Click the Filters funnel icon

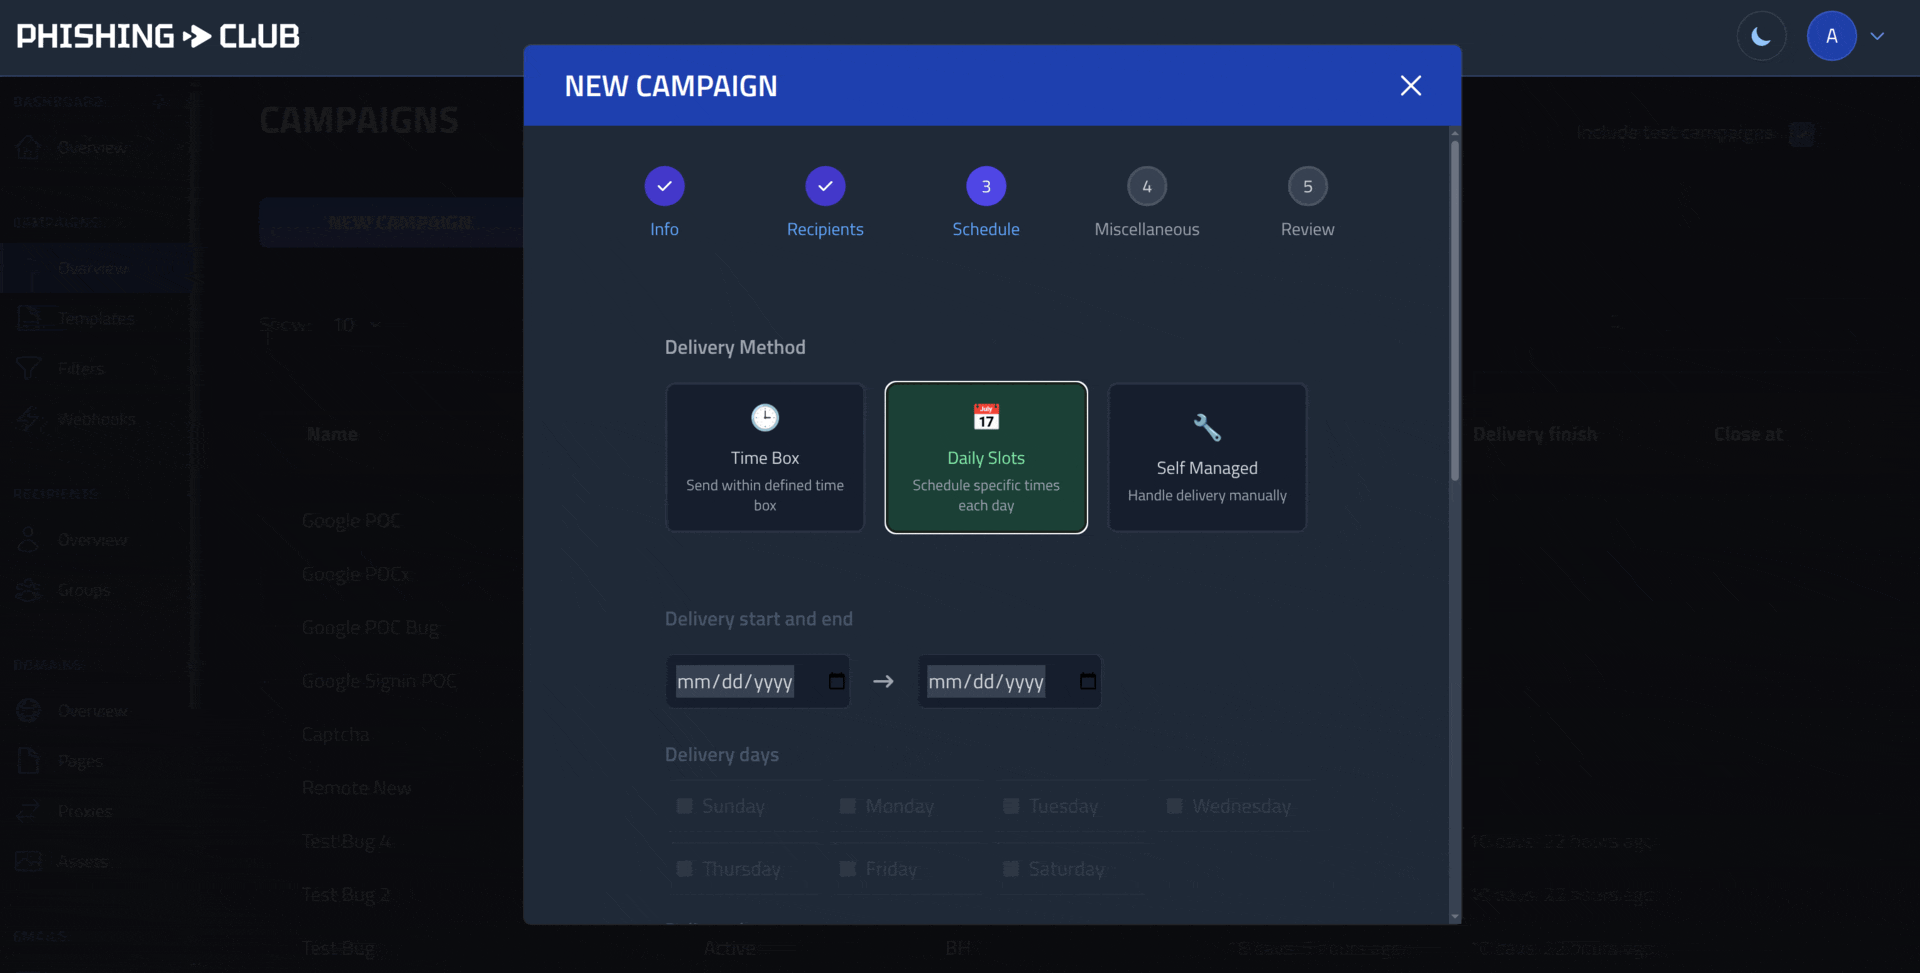click(28, 368)
